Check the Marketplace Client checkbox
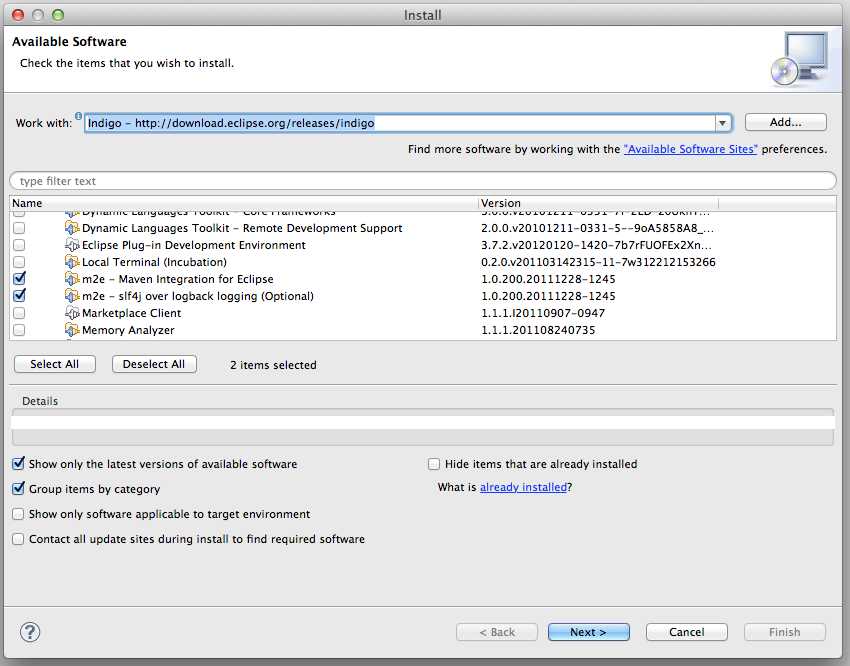 [x=19, y=313]
